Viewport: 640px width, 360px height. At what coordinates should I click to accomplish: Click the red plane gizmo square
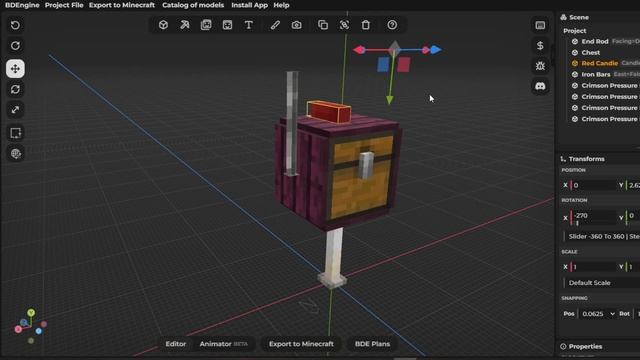click(x=404, y=64)
